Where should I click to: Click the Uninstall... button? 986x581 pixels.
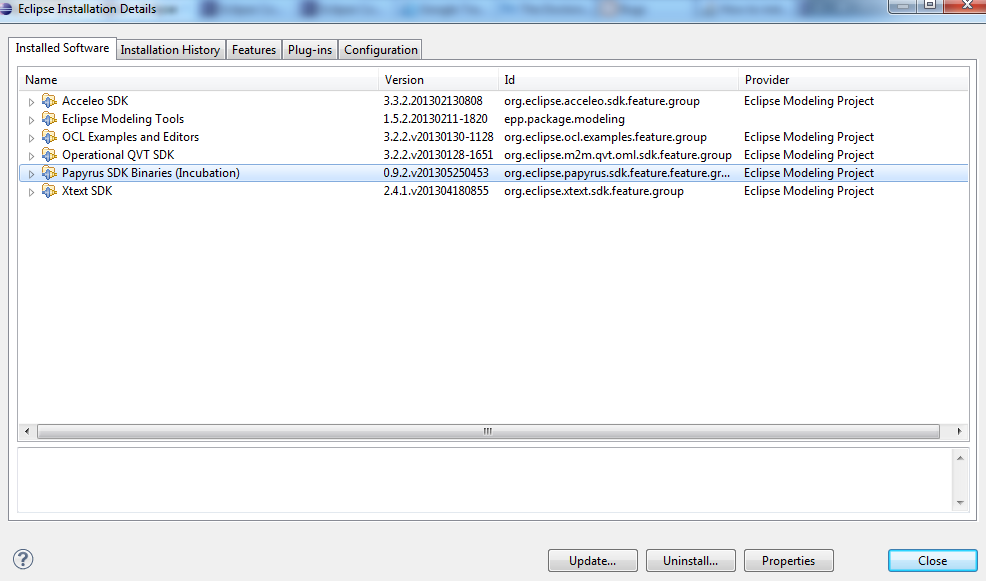tap(690, 561)
